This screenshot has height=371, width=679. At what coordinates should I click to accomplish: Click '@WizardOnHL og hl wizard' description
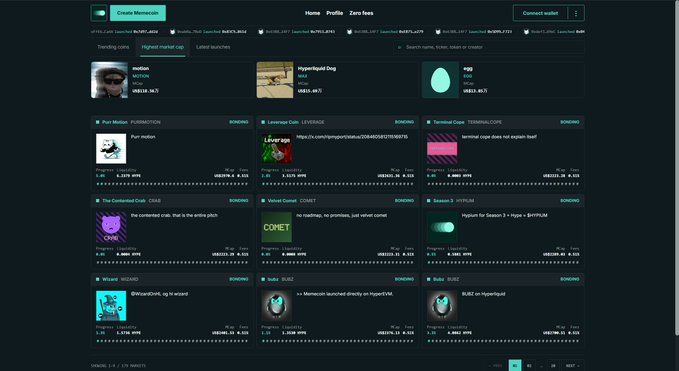pos(159,294)
